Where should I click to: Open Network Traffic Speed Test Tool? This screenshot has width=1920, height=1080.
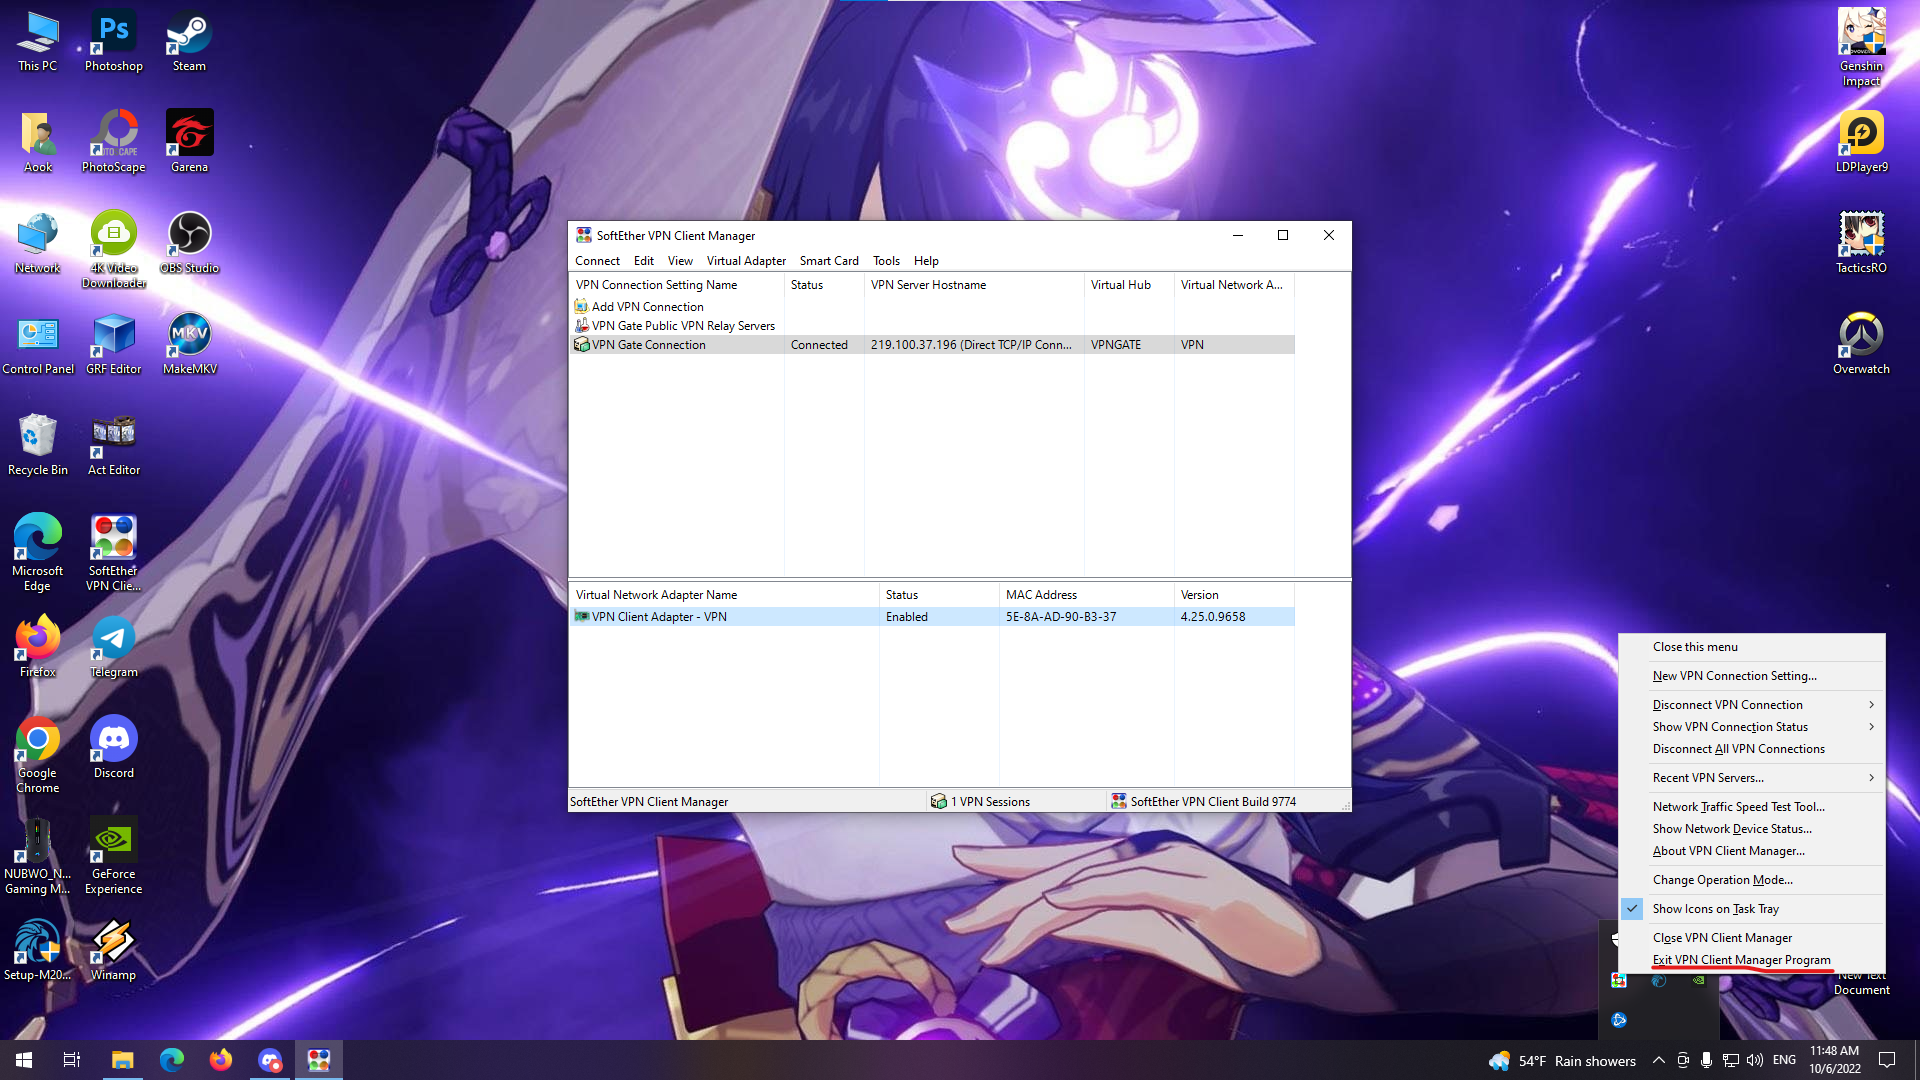[1752, 807]
